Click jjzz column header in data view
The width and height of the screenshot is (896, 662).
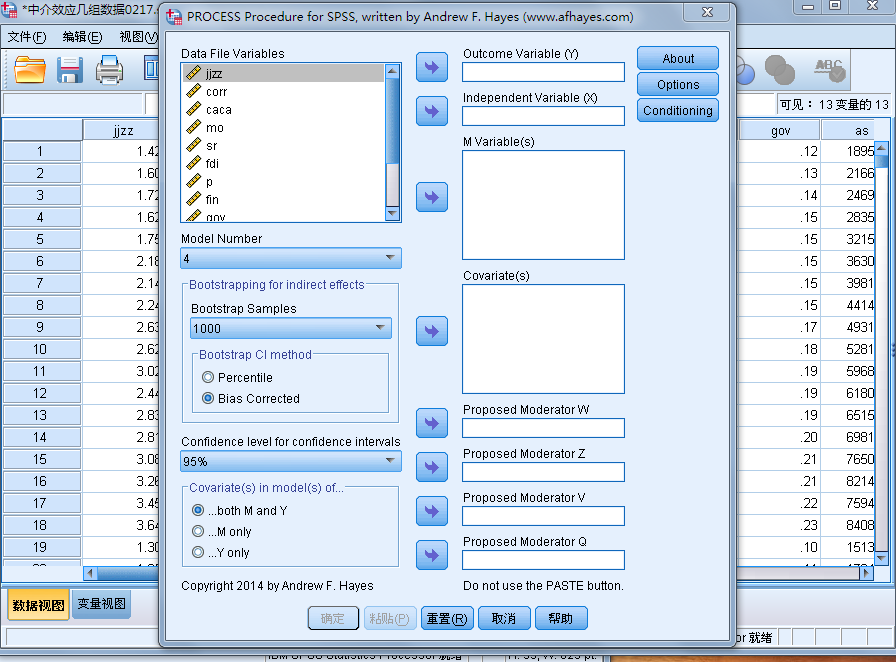tap(123, 130)
